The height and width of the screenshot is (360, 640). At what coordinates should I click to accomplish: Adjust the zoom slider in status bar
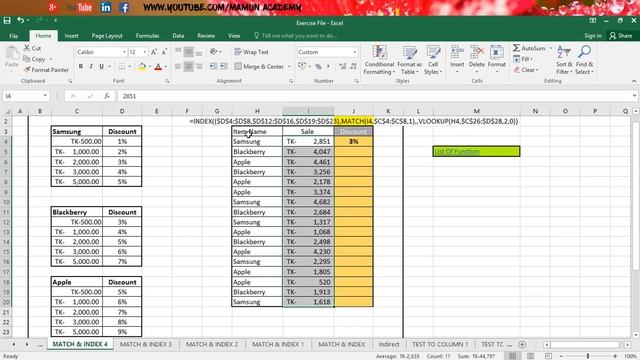[588, 356]
